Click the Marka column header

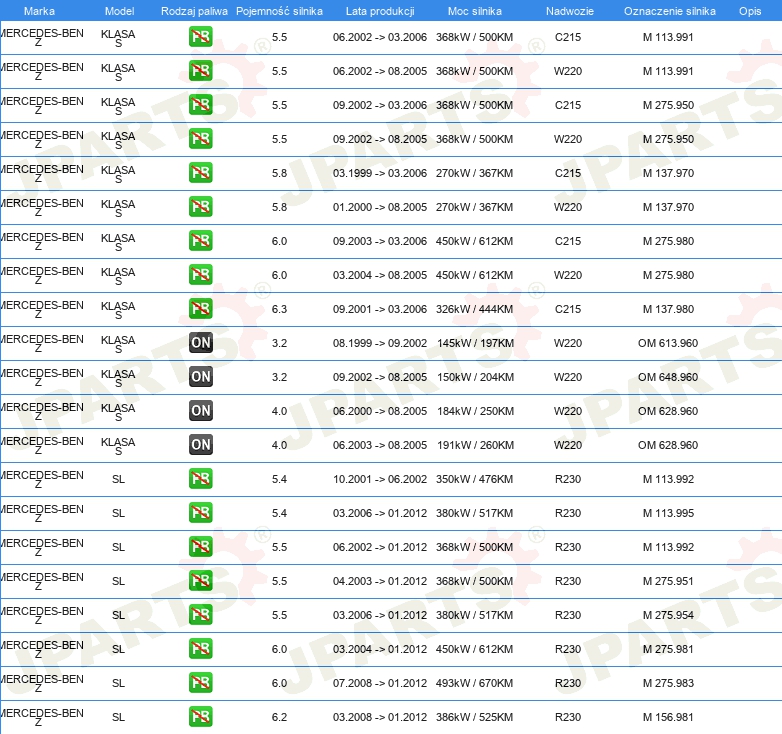click(39, 10)
